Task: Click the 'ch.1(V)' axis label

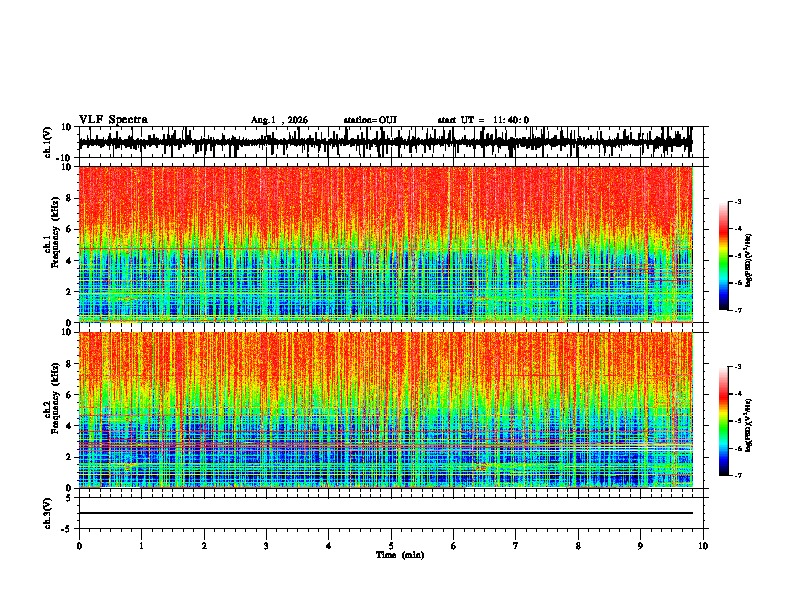Action: click(x=48, y=142)
